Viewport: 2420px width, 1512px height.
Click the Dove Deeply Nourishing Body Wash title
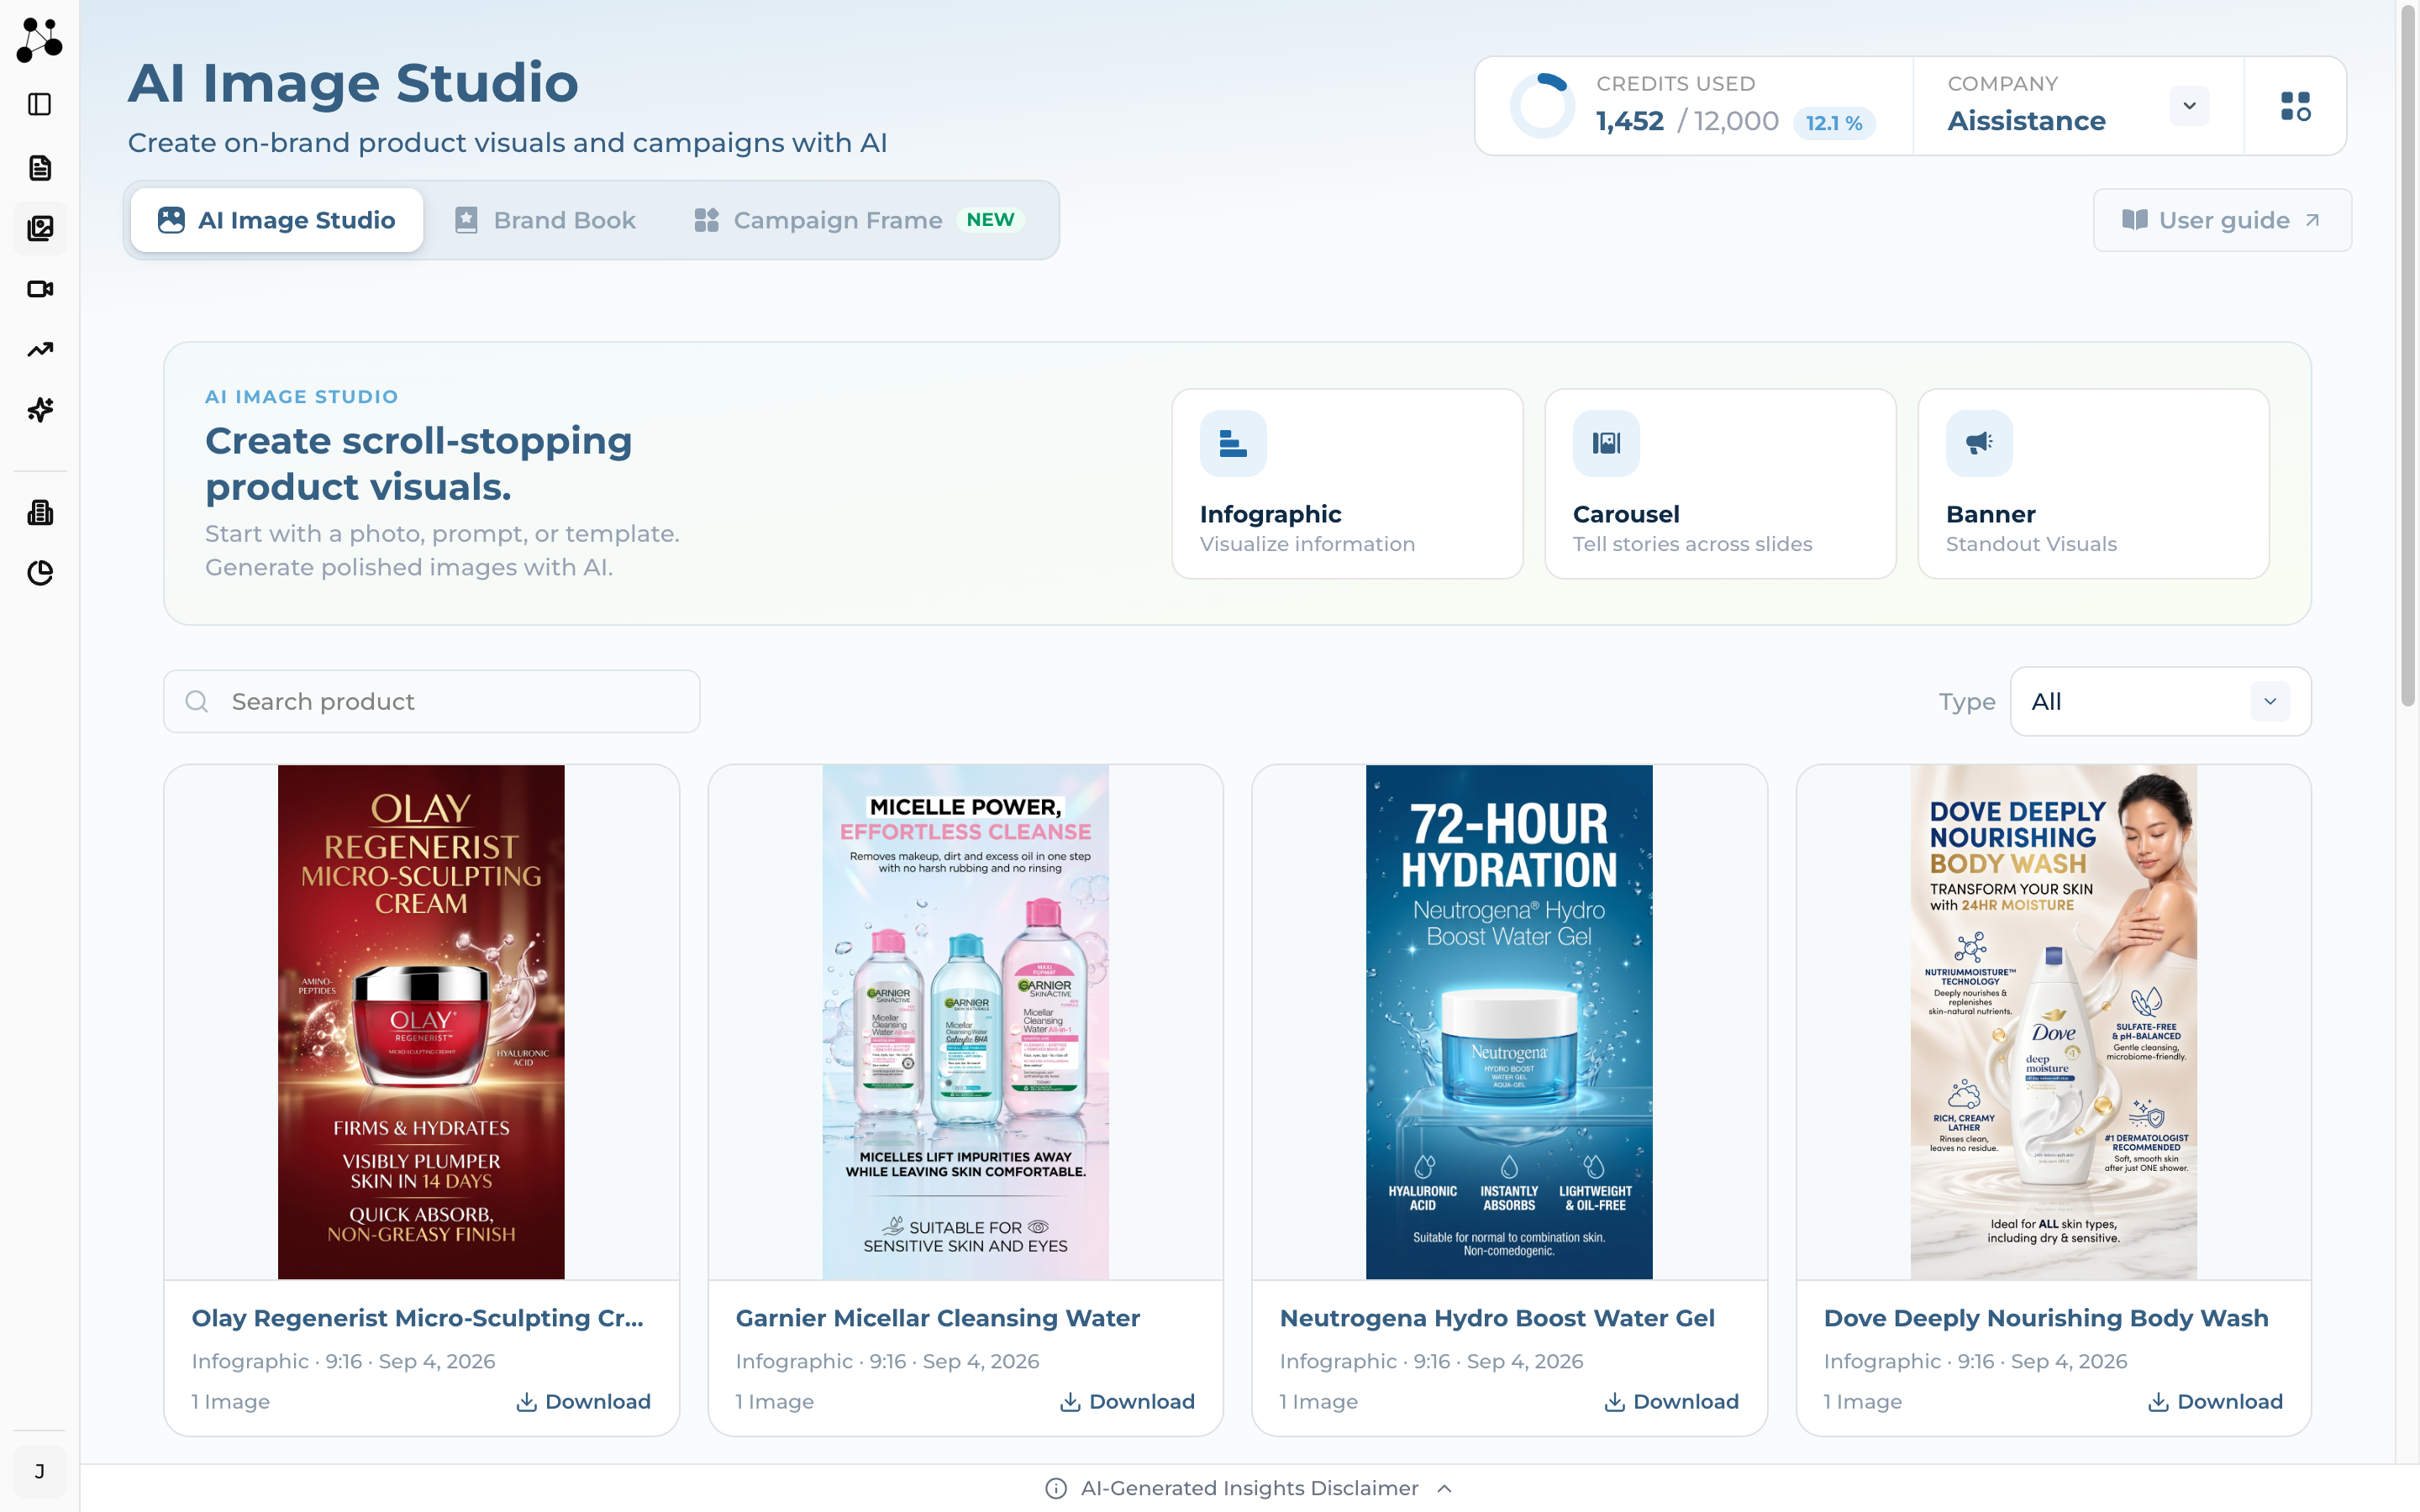(x=2046, y=1318)
